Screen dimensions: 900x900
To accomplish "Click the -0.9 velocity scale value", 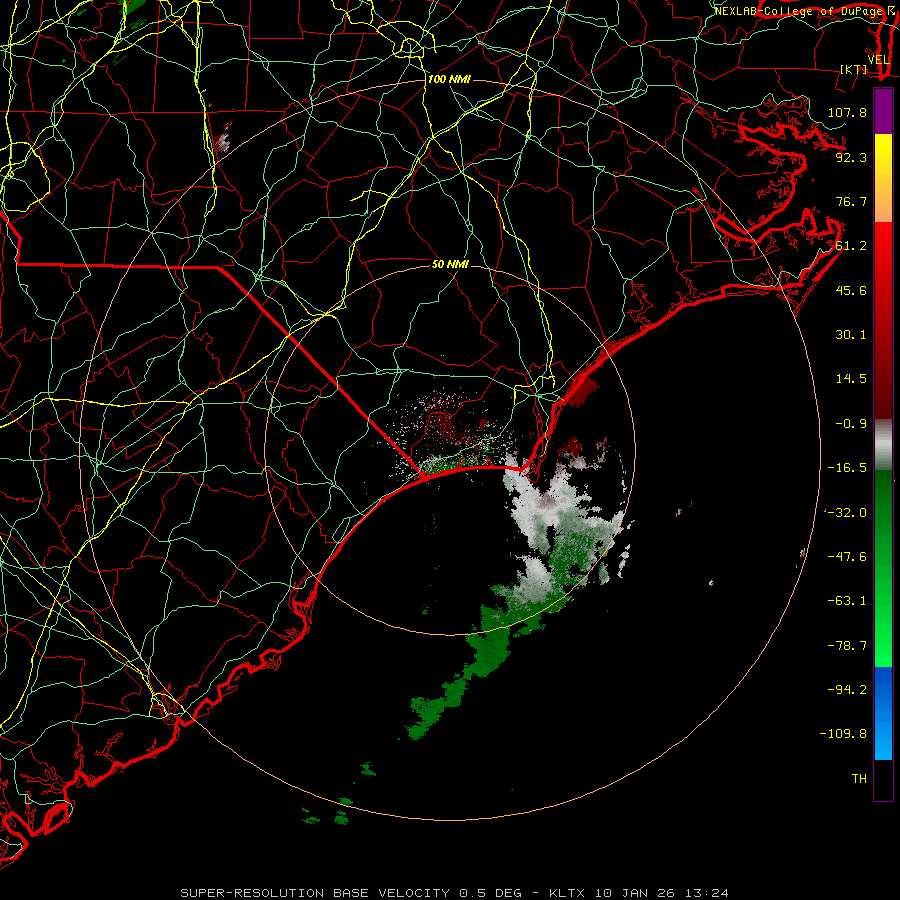I will [851, 424].
